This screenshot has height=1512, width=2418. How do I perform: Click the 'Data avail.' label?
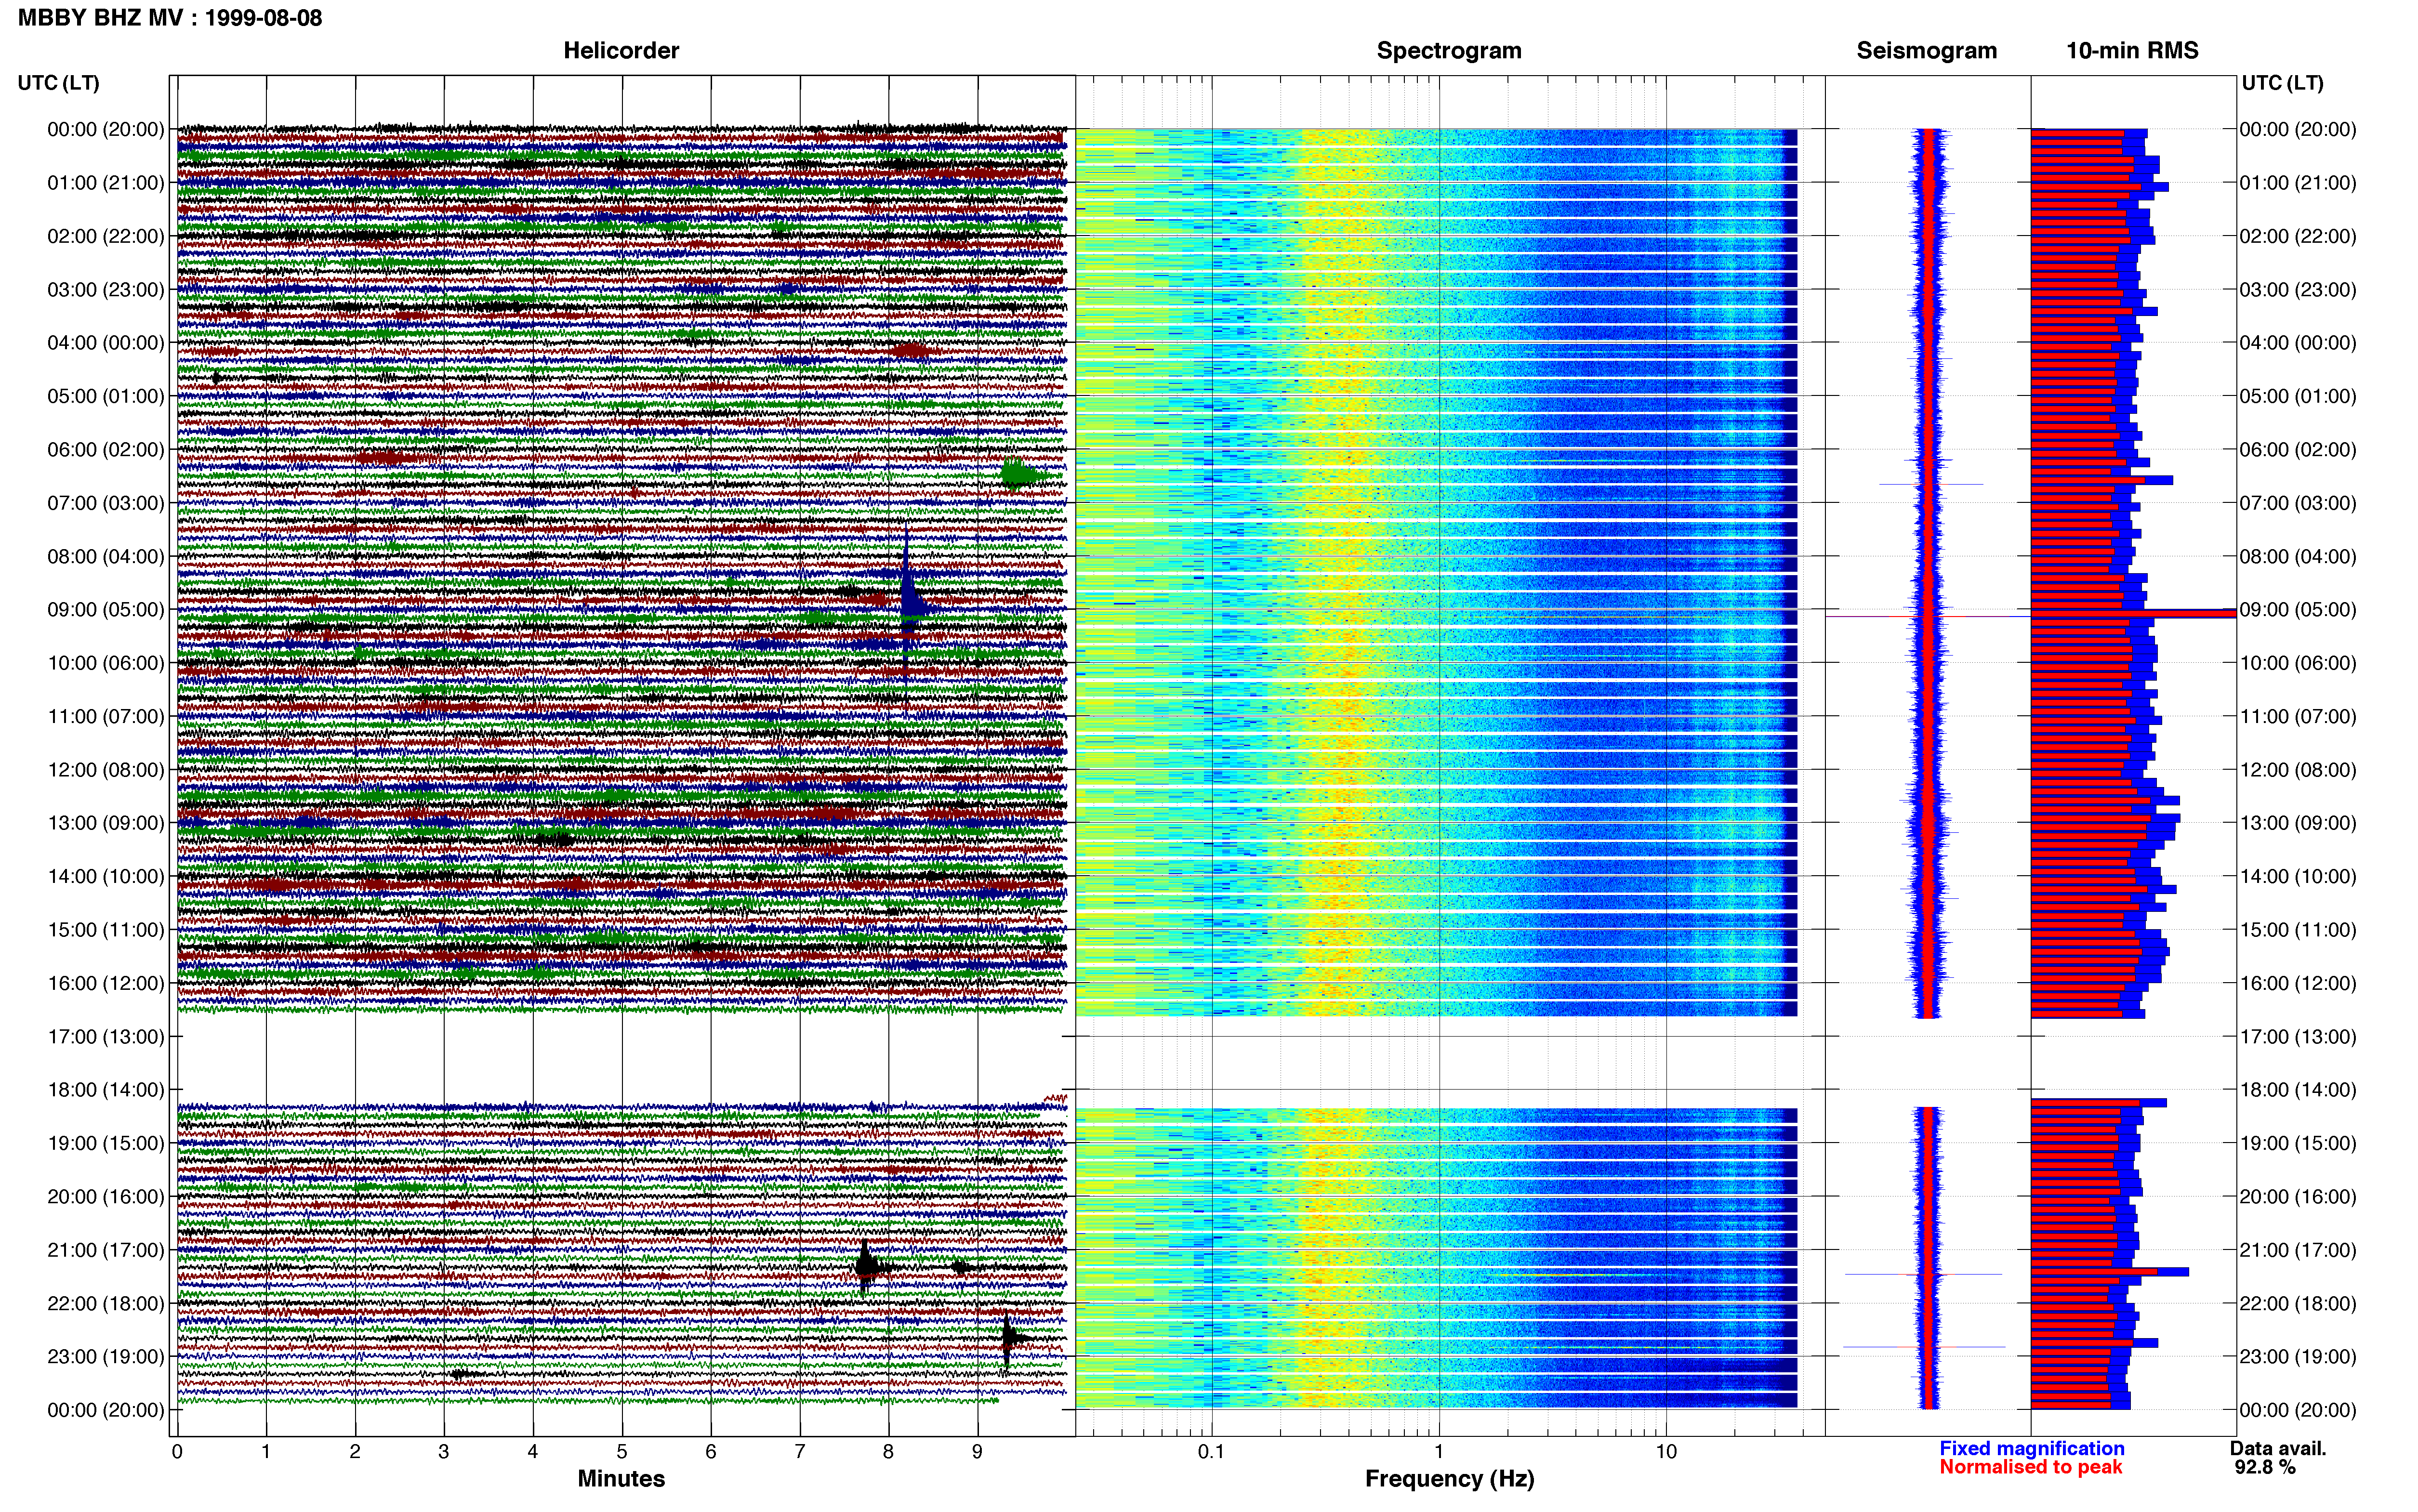coord(2278,1448)
